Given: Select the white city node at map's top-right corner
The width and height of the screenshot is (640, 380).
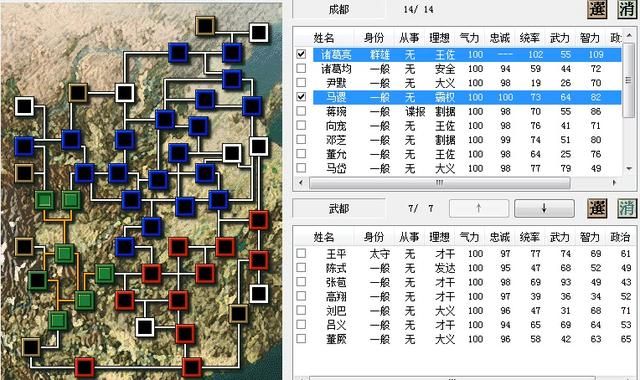Looking at the screenshot, I should pos(259,33).
